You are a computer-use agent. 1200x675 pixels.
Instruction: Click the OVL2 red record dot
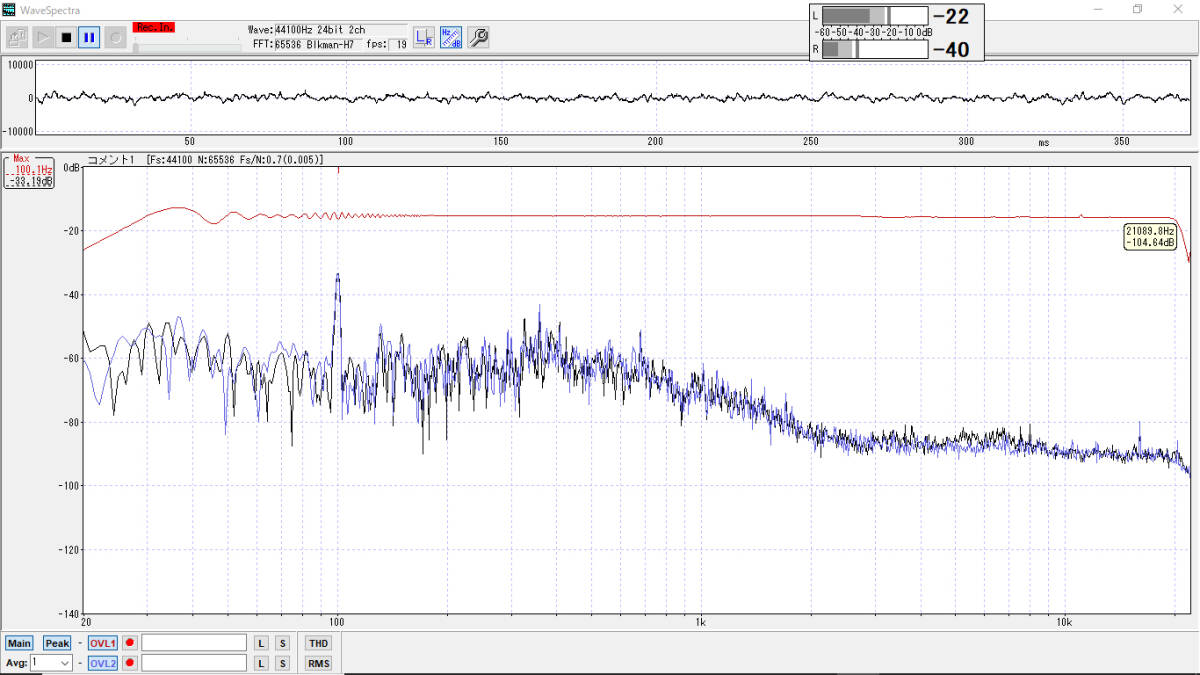[130, 663]
